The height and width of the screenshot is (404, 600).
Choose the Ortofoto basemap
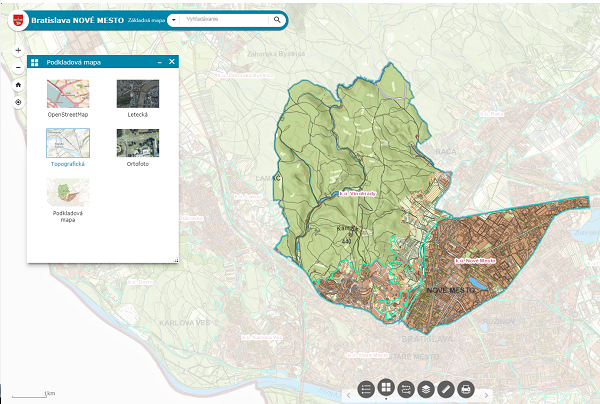(137, 143)
